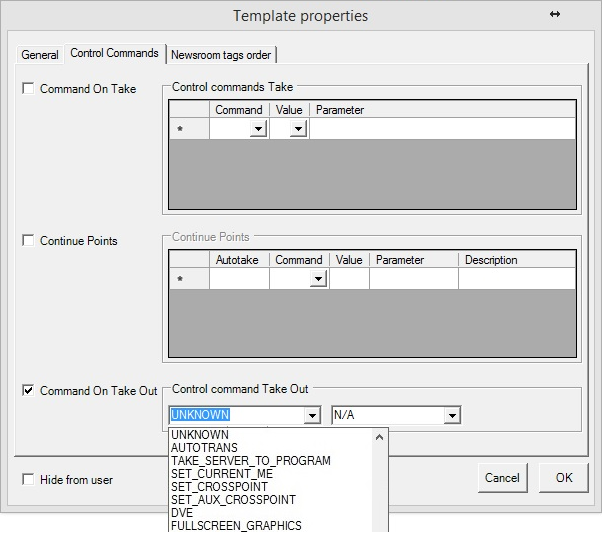Viewport: 602px width, 533px height.
Task: Open Value dropdown in Control commands Take row
Action: click(298, 129)
